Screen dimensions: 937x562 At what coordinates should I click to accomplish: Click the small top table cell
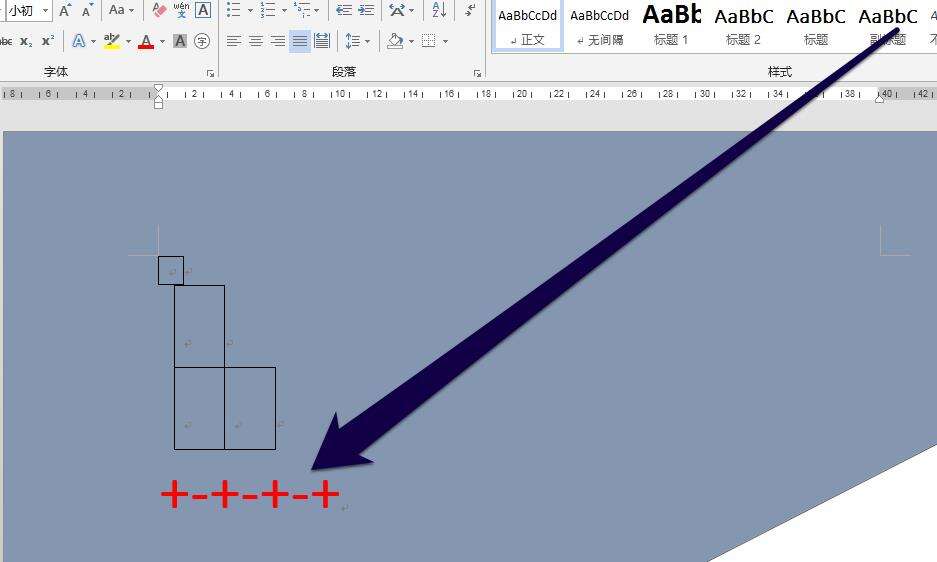171,271
